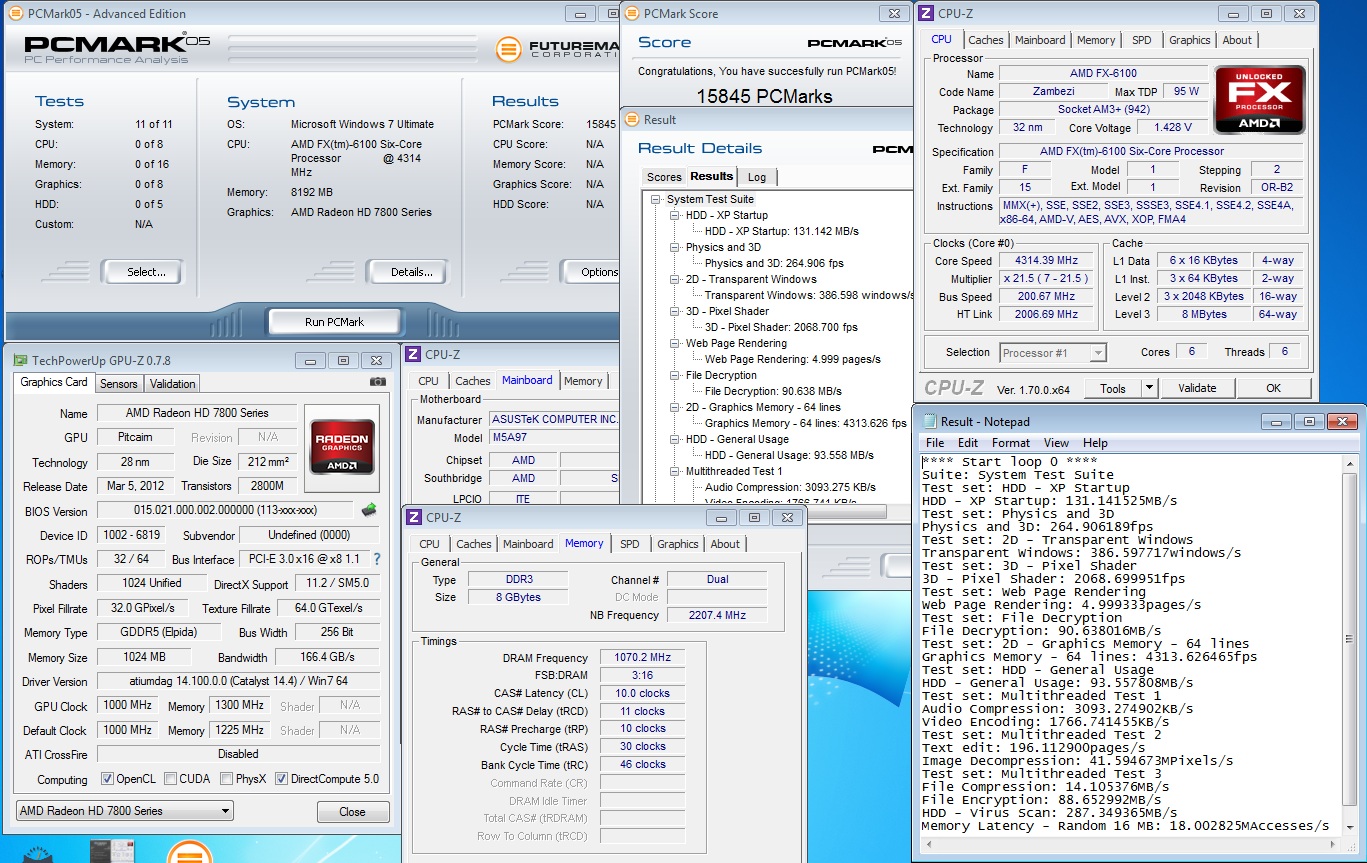Toggle the PhysX checkbox

226,779
